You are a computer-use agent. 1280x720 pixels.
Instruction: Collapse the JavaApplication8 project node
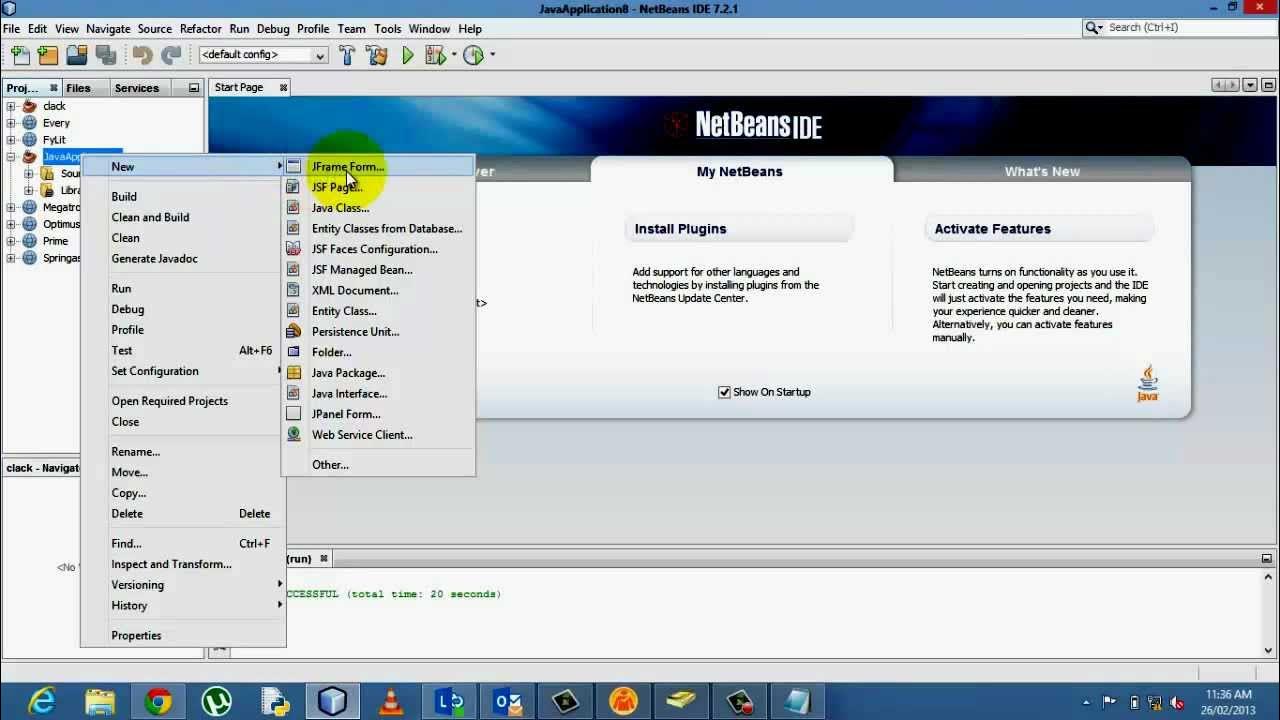tap(11, 157)
